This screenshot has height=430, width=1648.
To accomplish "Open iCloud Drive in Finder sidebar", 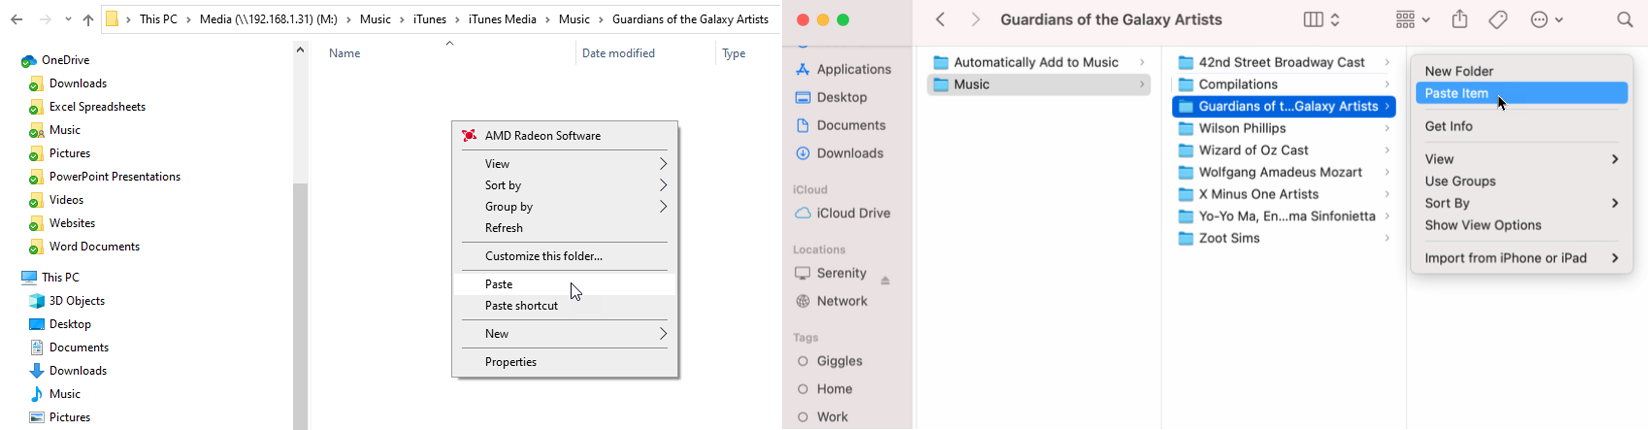I will coord(842,213).
